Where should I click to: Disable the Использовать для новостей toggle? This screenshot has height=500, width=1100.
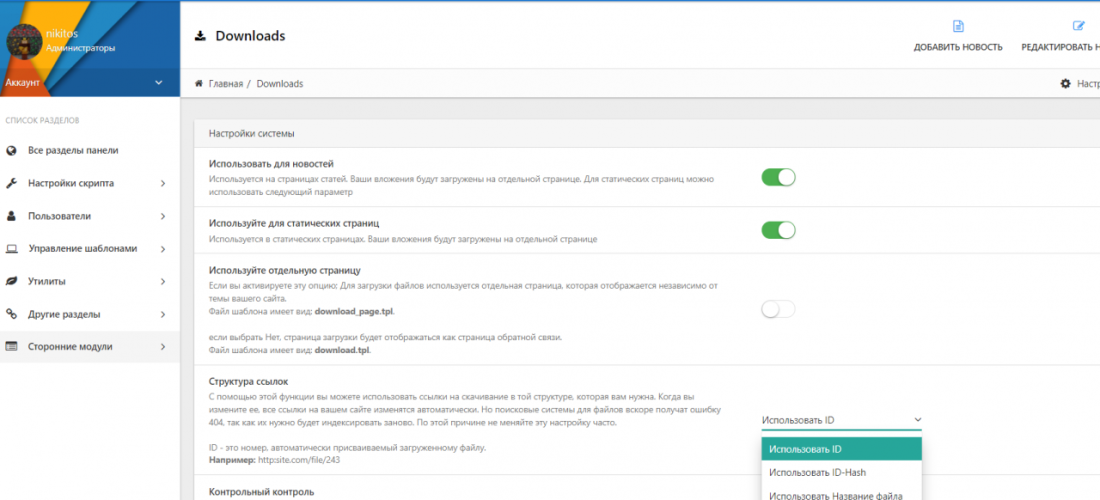click(x=778, y=177)
